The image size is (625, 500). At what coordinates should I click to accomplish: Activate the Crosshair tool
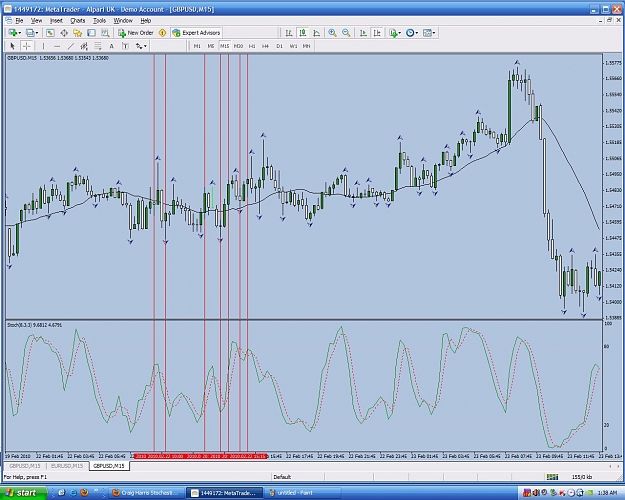pos(26,46)
